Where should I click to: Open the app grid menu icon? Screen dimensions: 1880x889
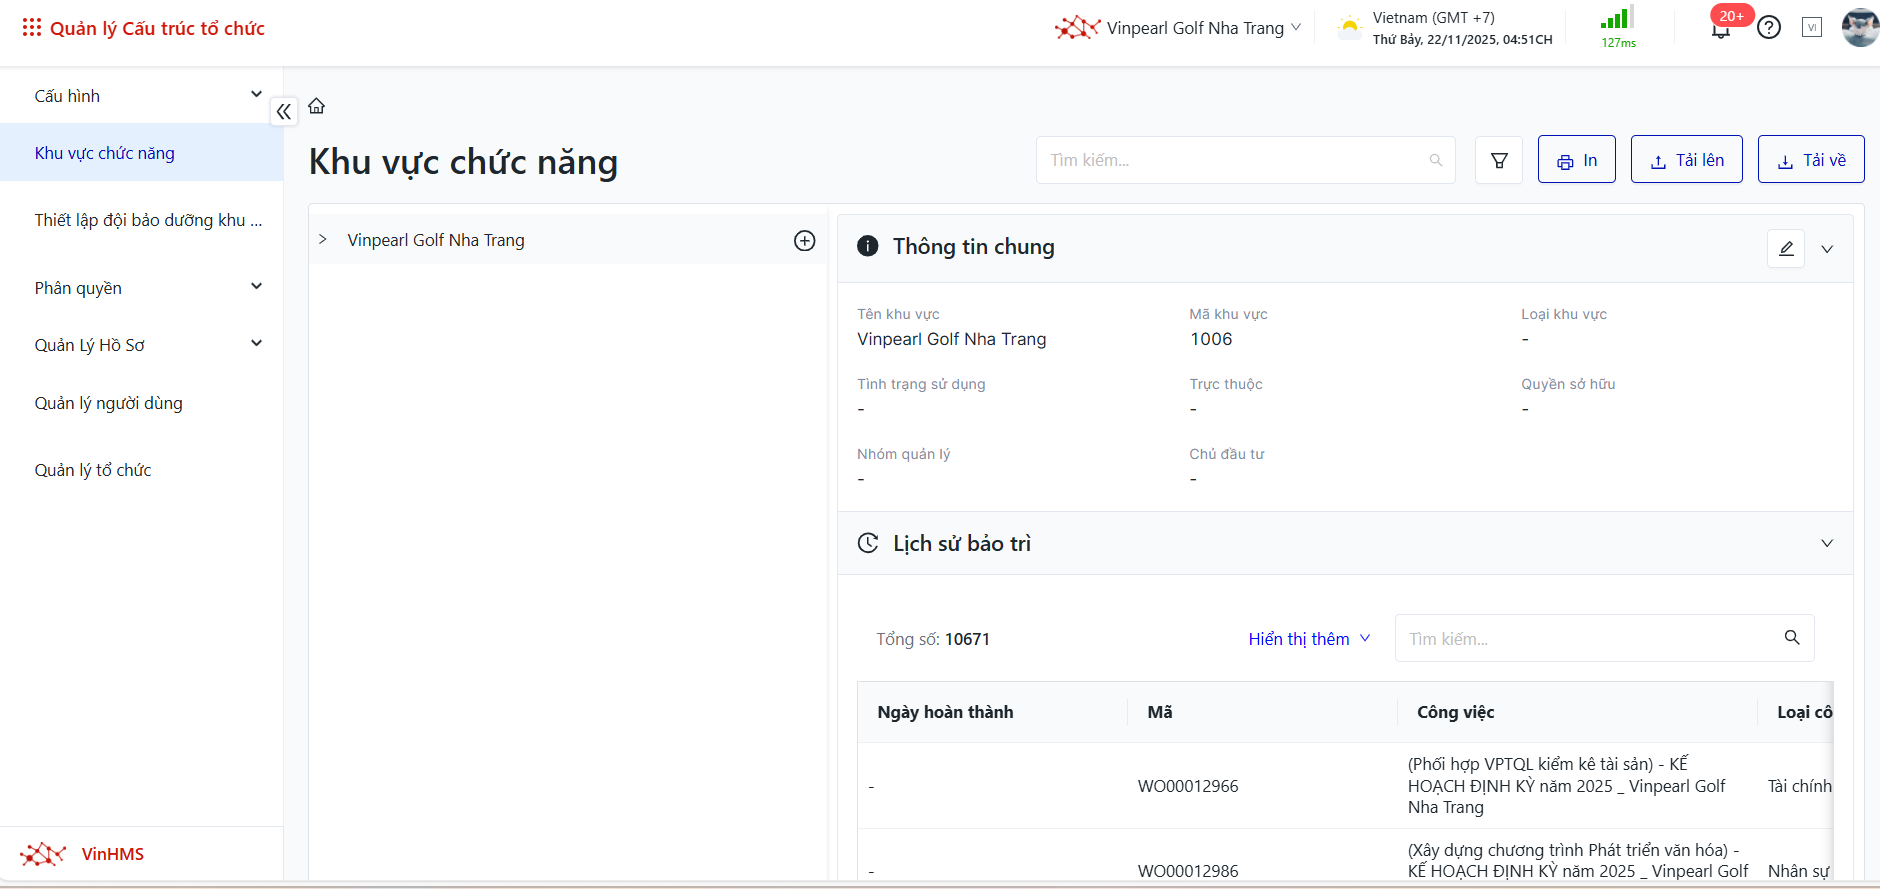[x=32, y=28]
